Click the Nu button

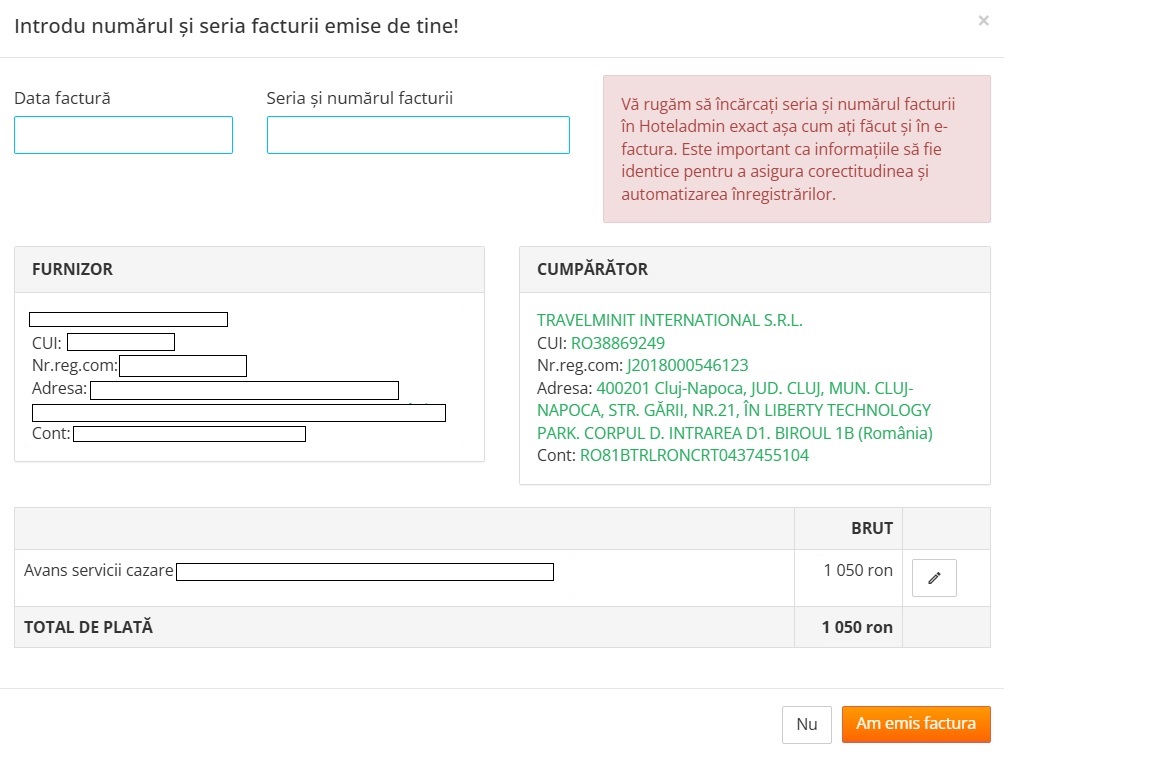(x=806, y=725)
